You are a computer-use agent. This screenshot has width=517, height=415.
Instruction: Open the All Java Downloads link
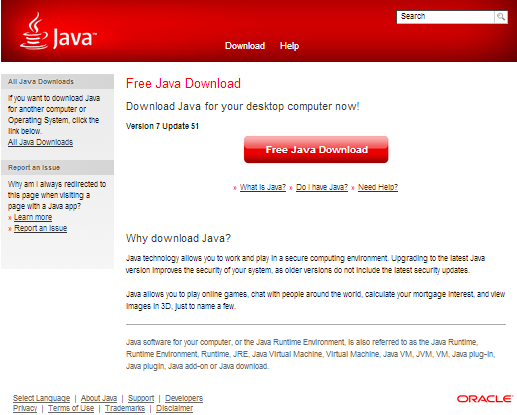point(40,142)
